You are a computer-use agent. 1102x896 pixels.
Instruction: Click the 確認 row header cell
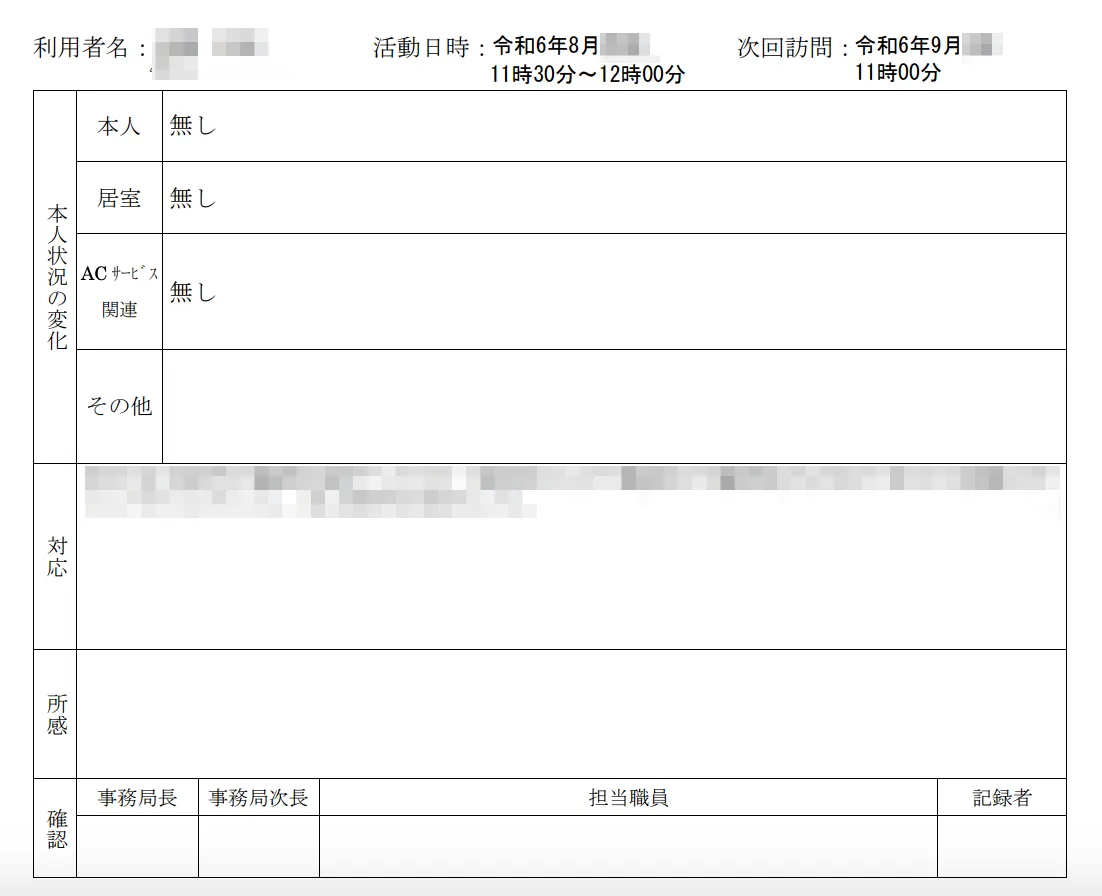click(55, 828)
